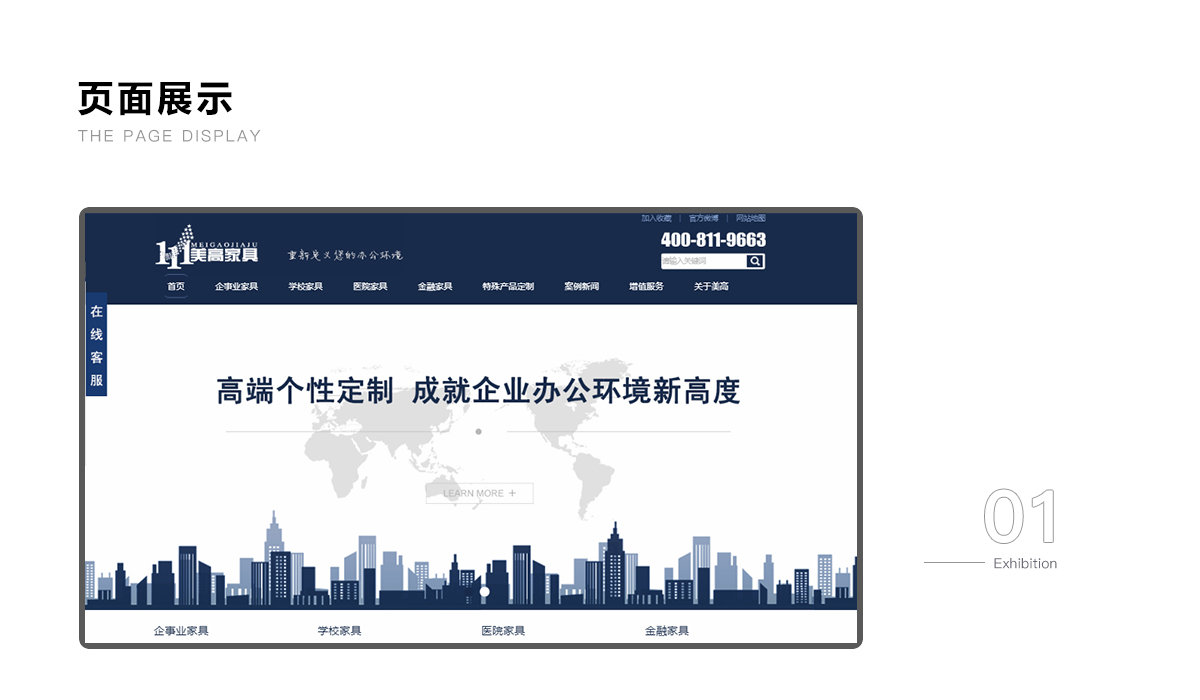Screen dimensions: 1200x700
Task: Select 学校家具 in the navigation bar
Action: pyautogui.click(x=306, y=286)
